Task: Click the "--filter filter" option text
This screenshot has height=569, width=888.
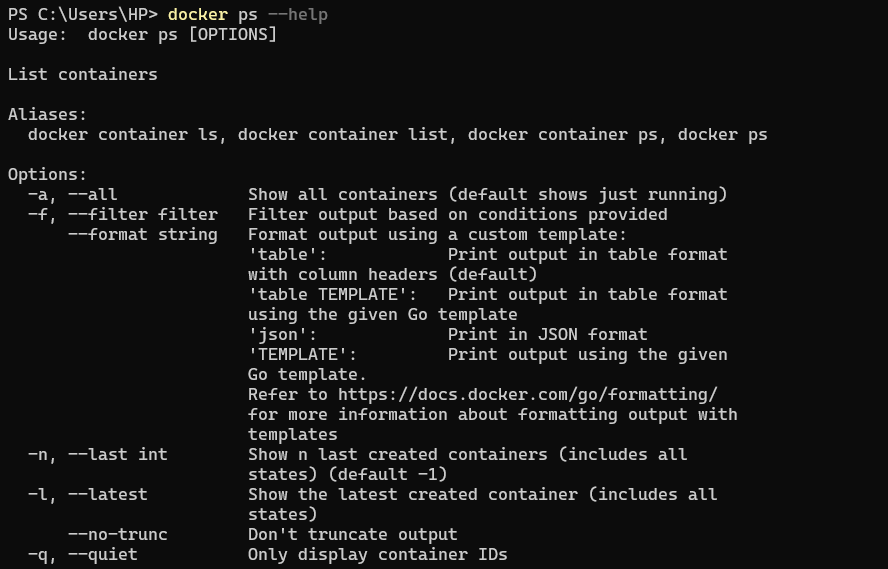Action: click(142, 214)
